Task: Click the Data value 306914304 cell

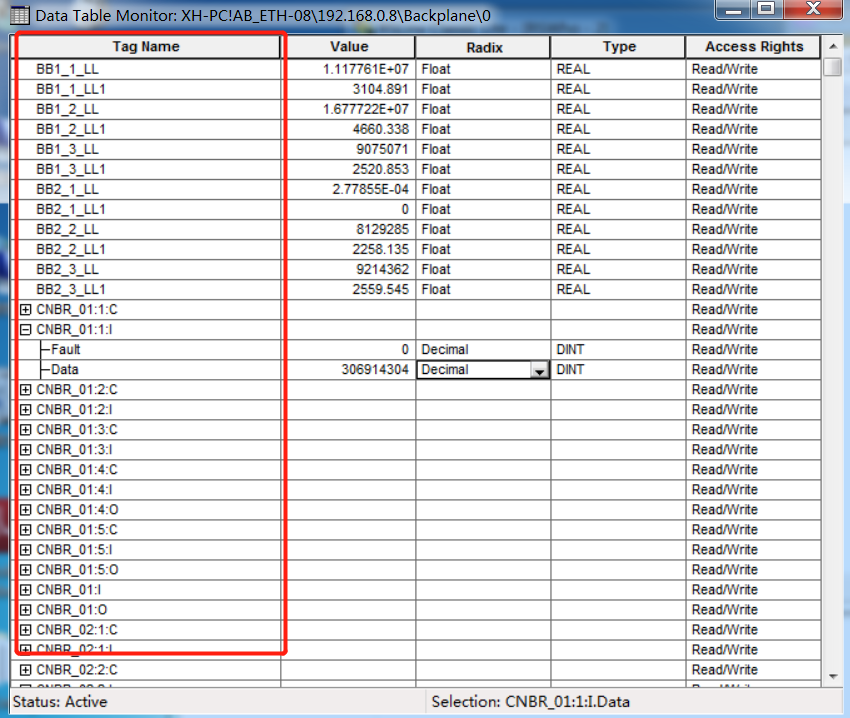Action: click(348, 369)
